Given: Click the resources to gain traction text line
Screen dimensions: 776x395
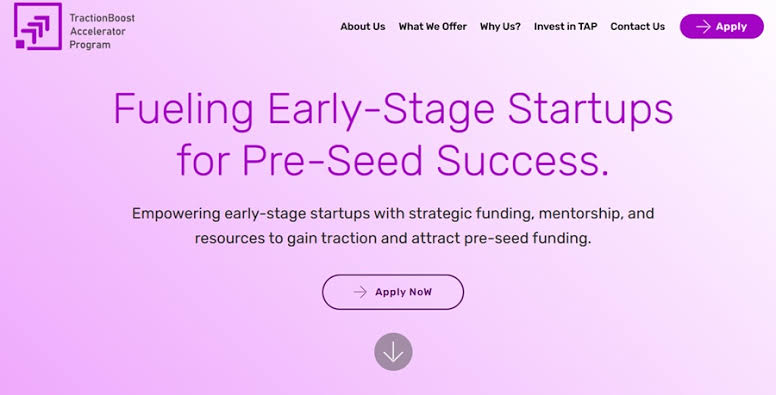Looking at the screenshot, I should (393, 239).
